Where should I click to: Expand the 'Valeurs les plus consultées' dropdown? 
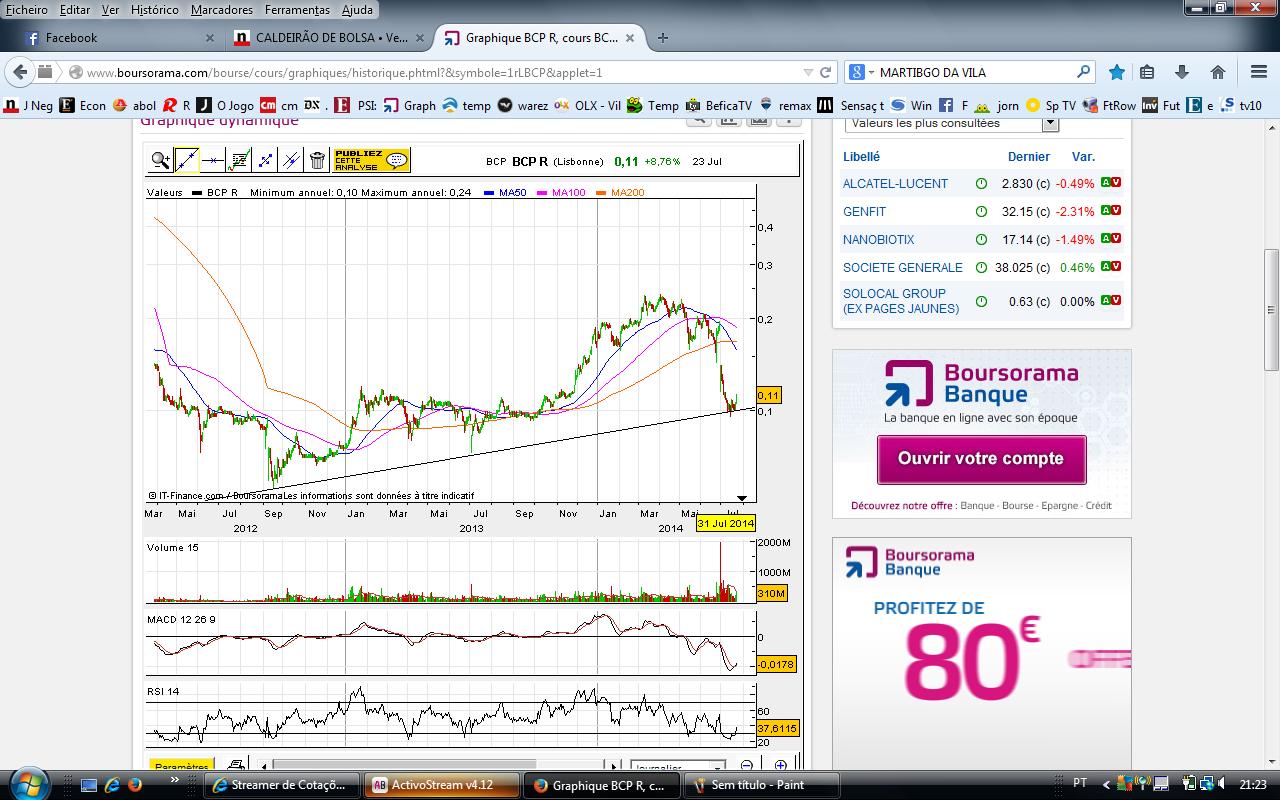tap(1050, 123)
